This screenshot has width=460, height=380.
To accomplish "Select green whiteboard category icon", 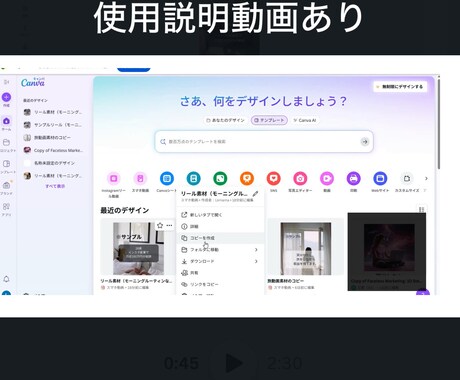I will [x=220, y=179].
